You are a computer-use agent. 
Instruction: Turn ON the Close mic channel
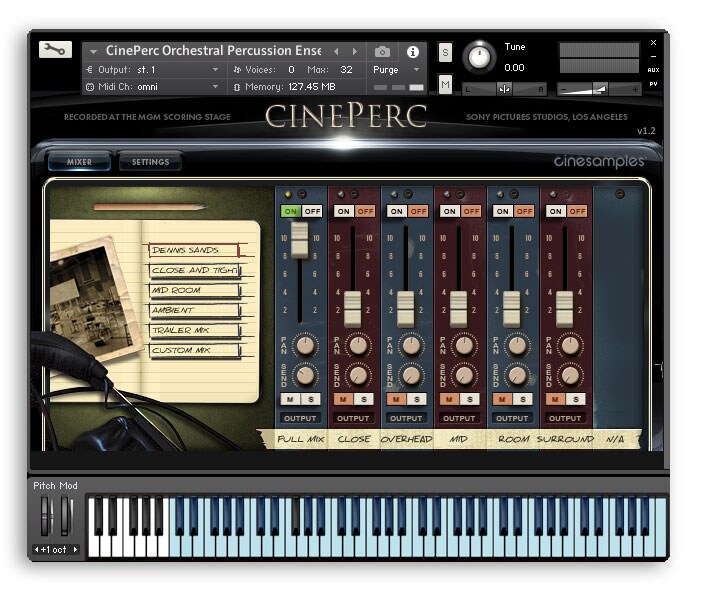[344, 211]
